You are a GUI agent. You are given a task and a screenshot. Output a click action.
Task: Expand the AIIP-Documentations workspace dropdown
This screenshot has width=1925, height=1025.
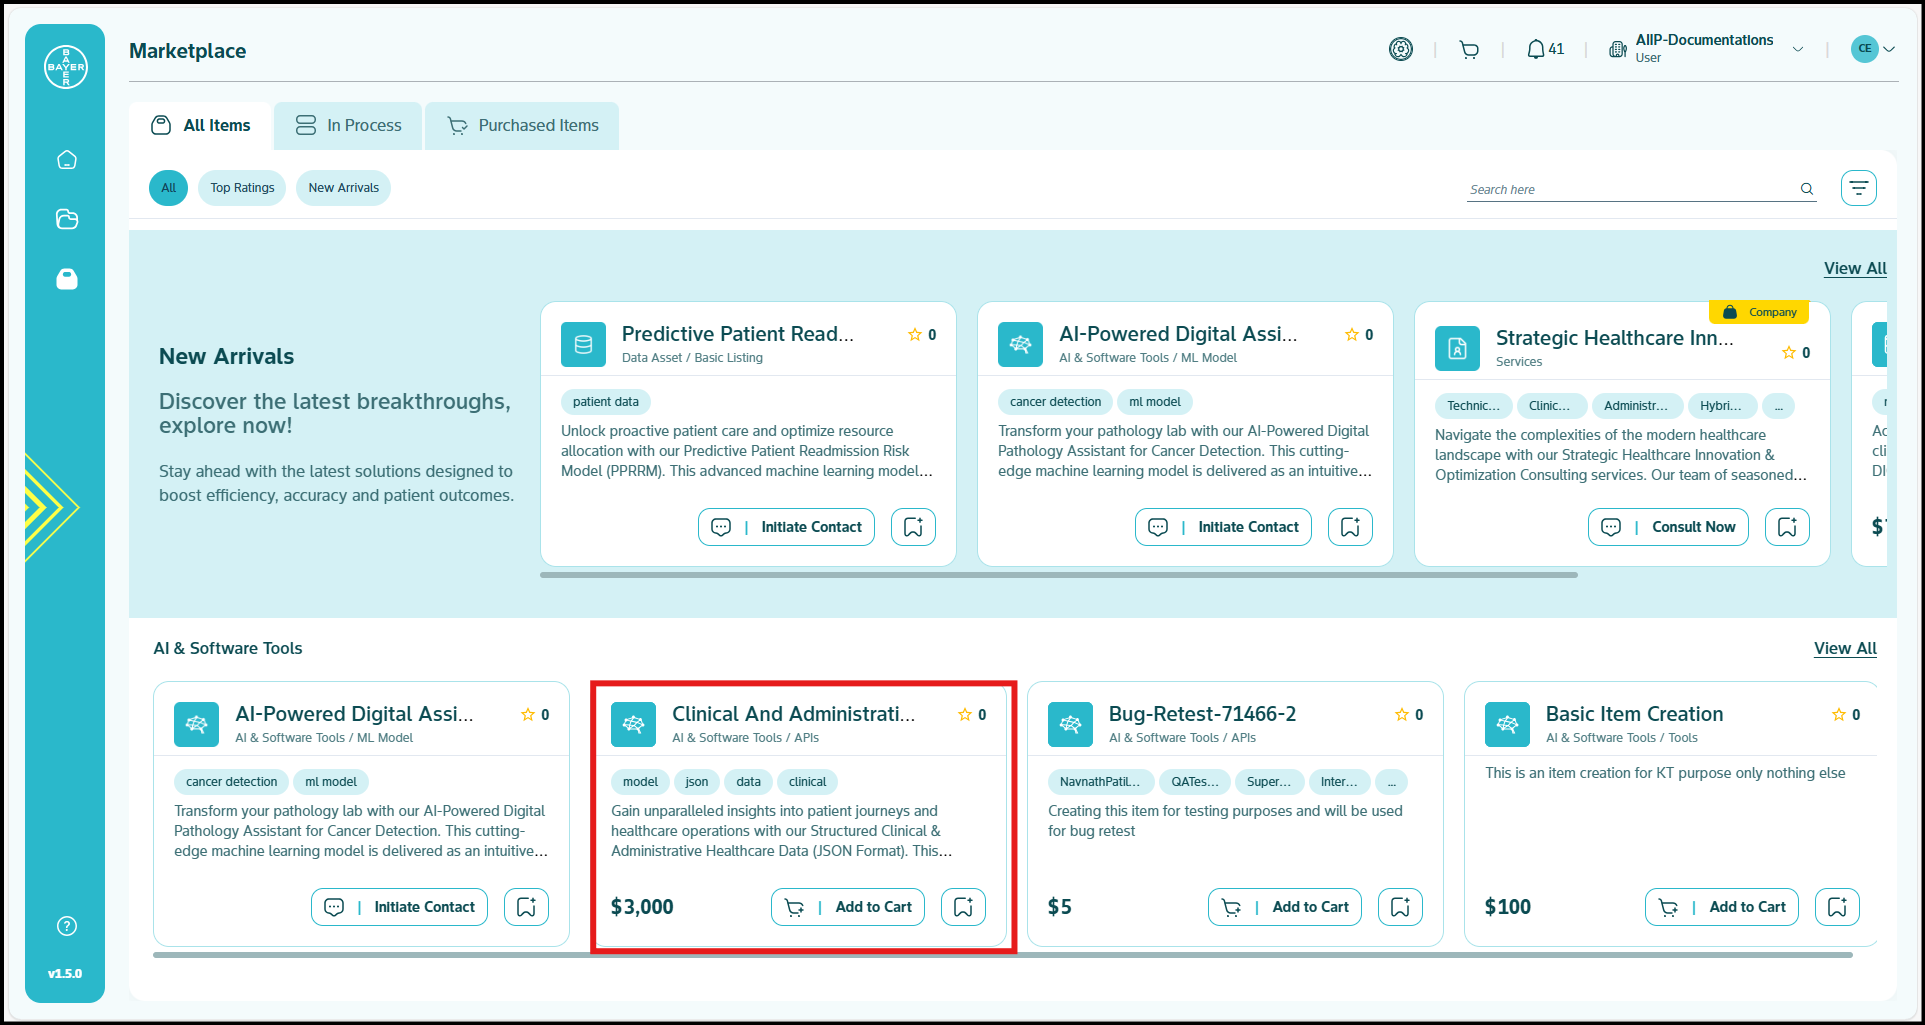click(x=1798, y=49)
